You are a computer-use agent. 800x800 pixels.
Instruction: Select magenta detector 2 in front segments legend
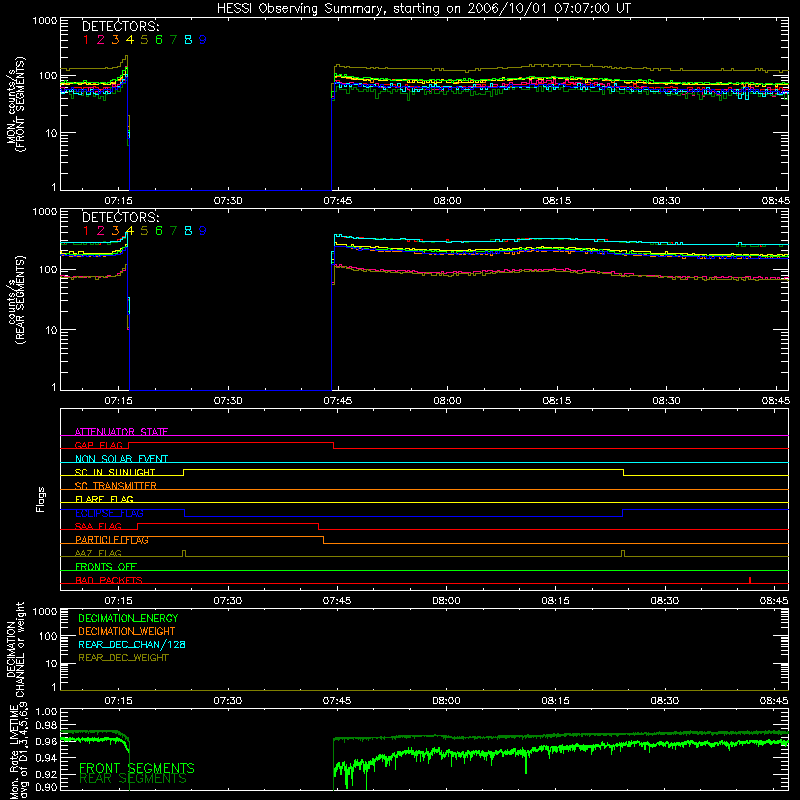tap(101, 40)
